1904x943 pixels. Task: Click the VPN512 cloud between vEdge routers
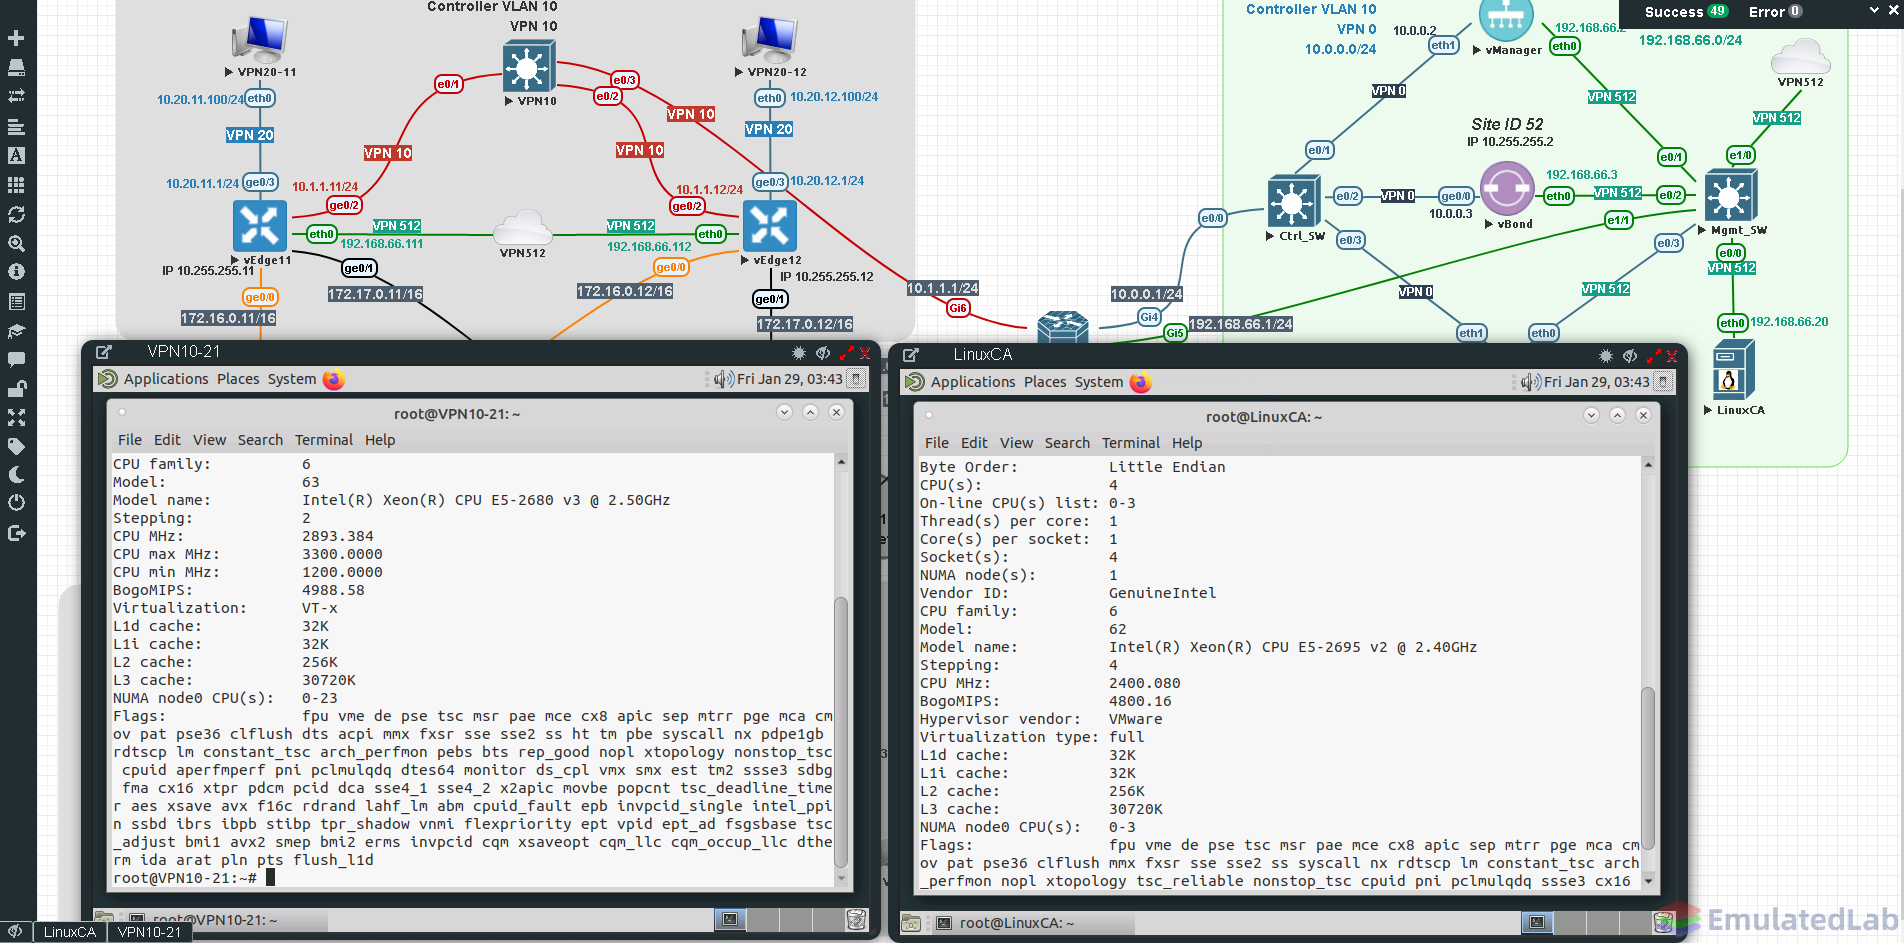point(524,228)
